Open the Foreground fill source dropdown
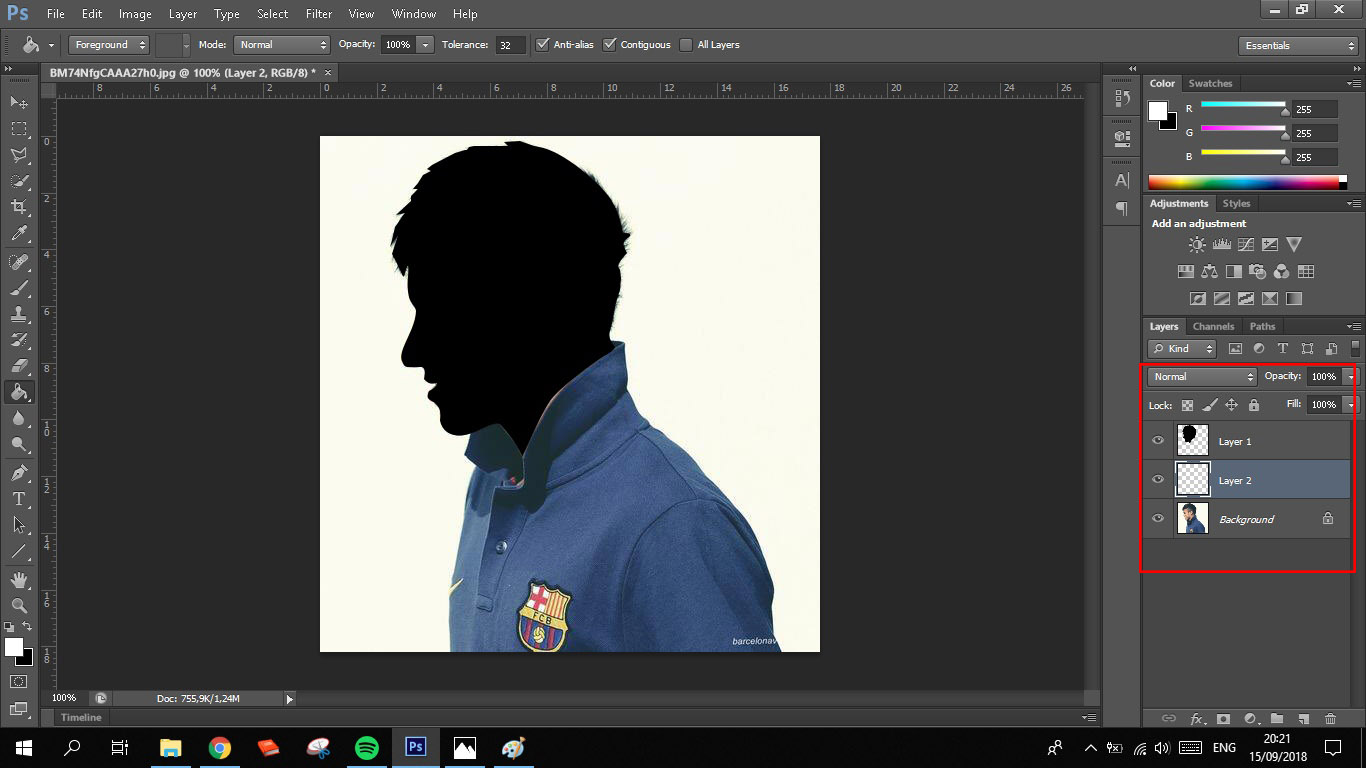 [x=109, y=45]
